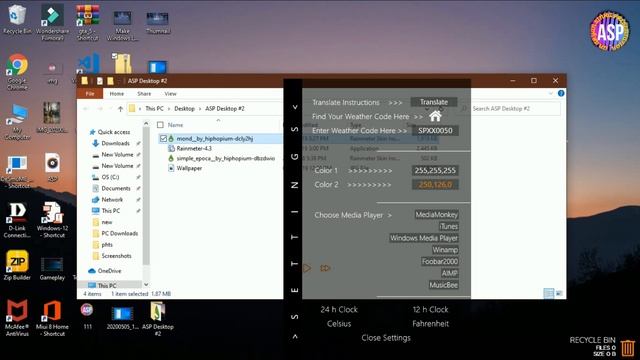The image size is (640, 360).
Task: Click the house icon to find weather code
Action: tap(435, 116)
